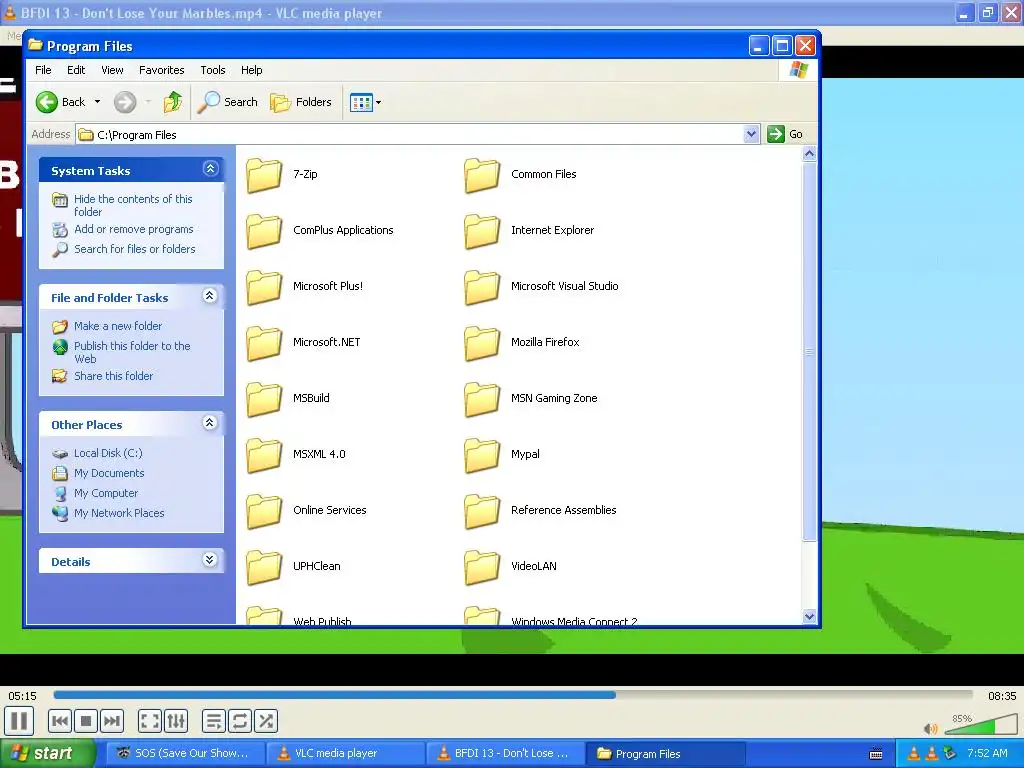The image size is (1024, 768).
Task: Open the Back history dropdown arrow
Action: coord(97,102)
